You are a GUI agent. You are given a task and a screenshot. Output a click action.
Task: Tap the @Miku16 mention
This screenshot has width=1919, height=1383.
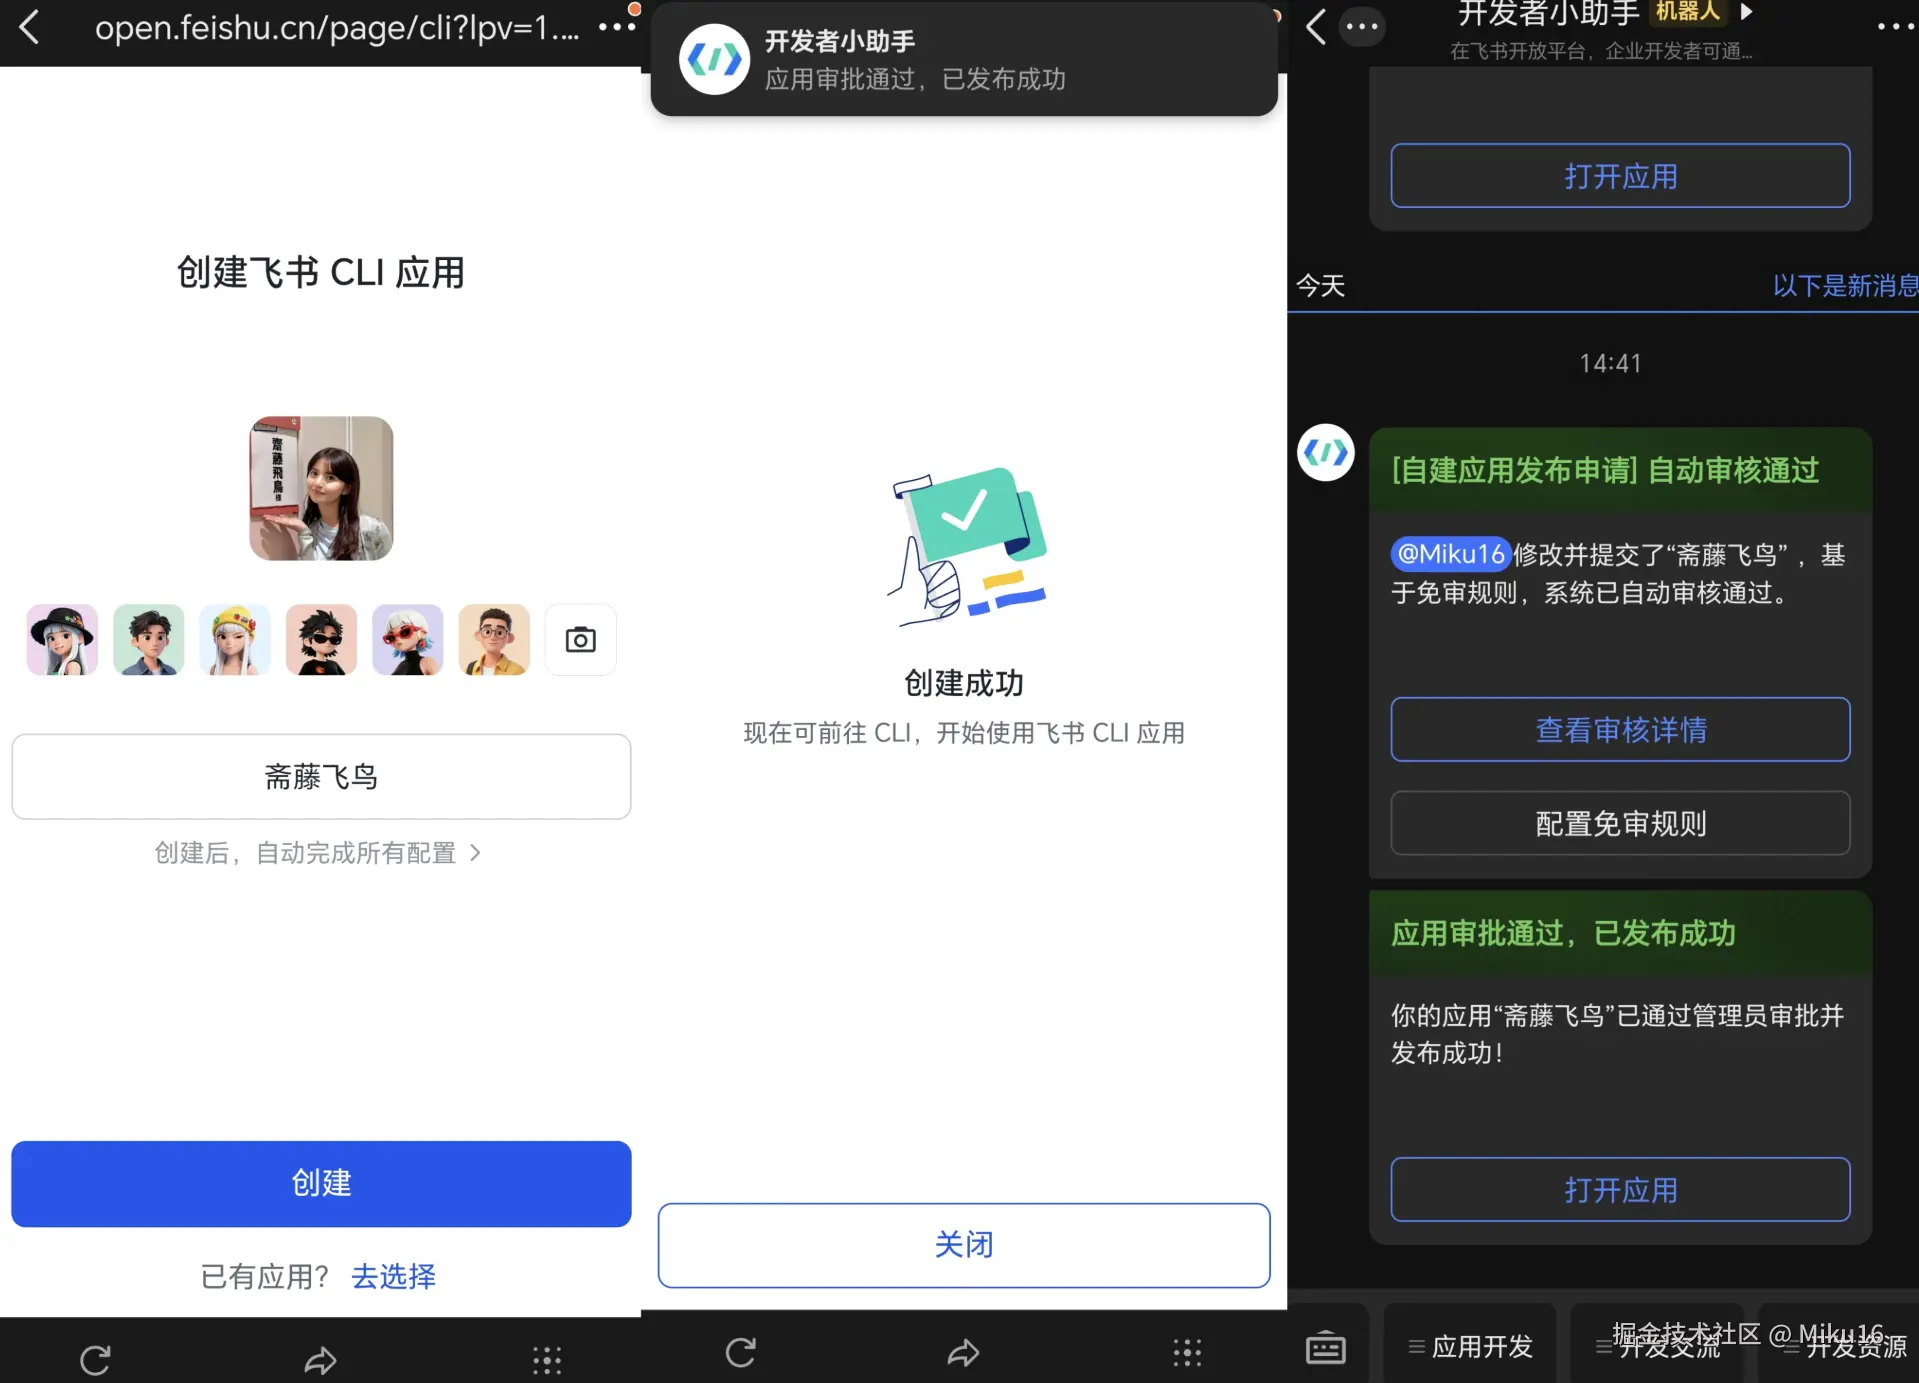coord(1450,554)
